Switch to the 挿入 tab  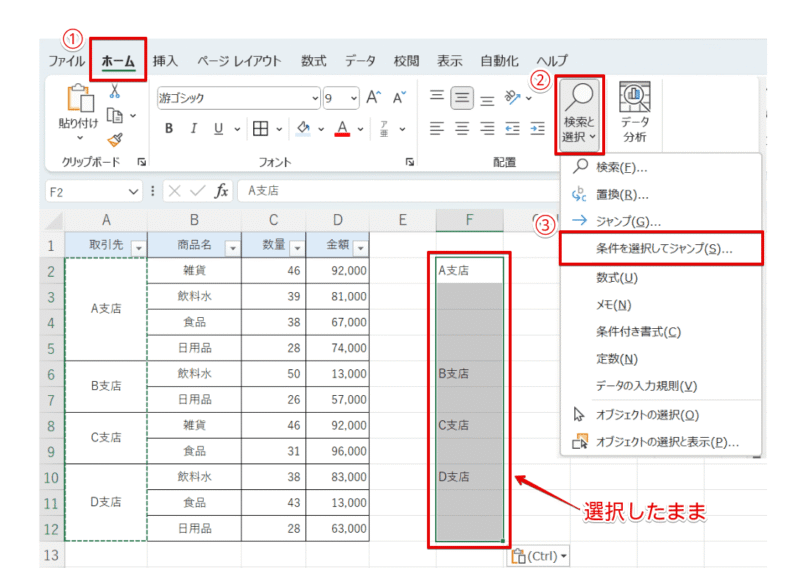165,61
